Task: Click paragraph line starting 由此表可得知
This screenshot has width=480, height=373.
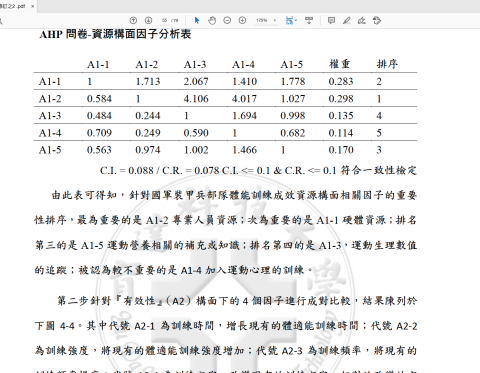Action: click(x=234, y=195)
